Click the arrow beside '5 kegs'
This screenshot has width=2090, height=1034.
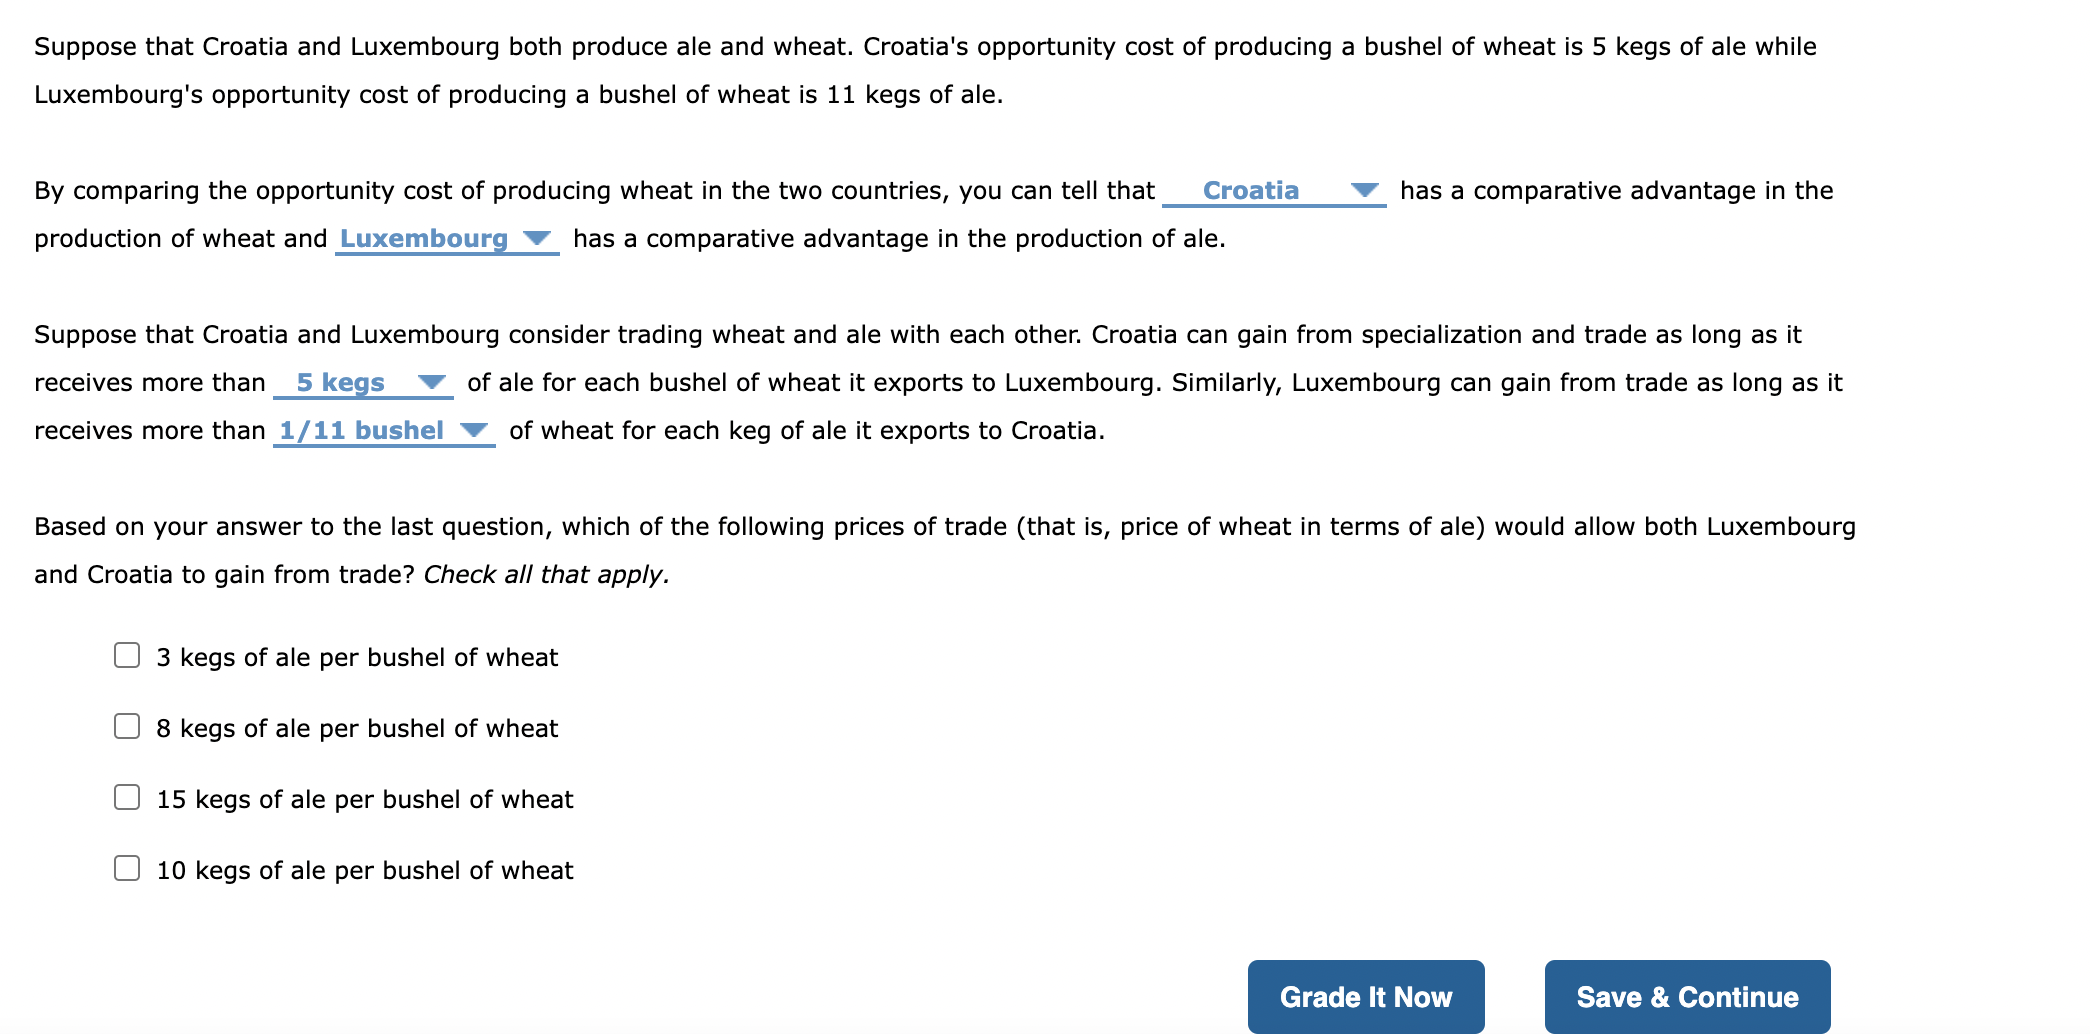(432, 382)
